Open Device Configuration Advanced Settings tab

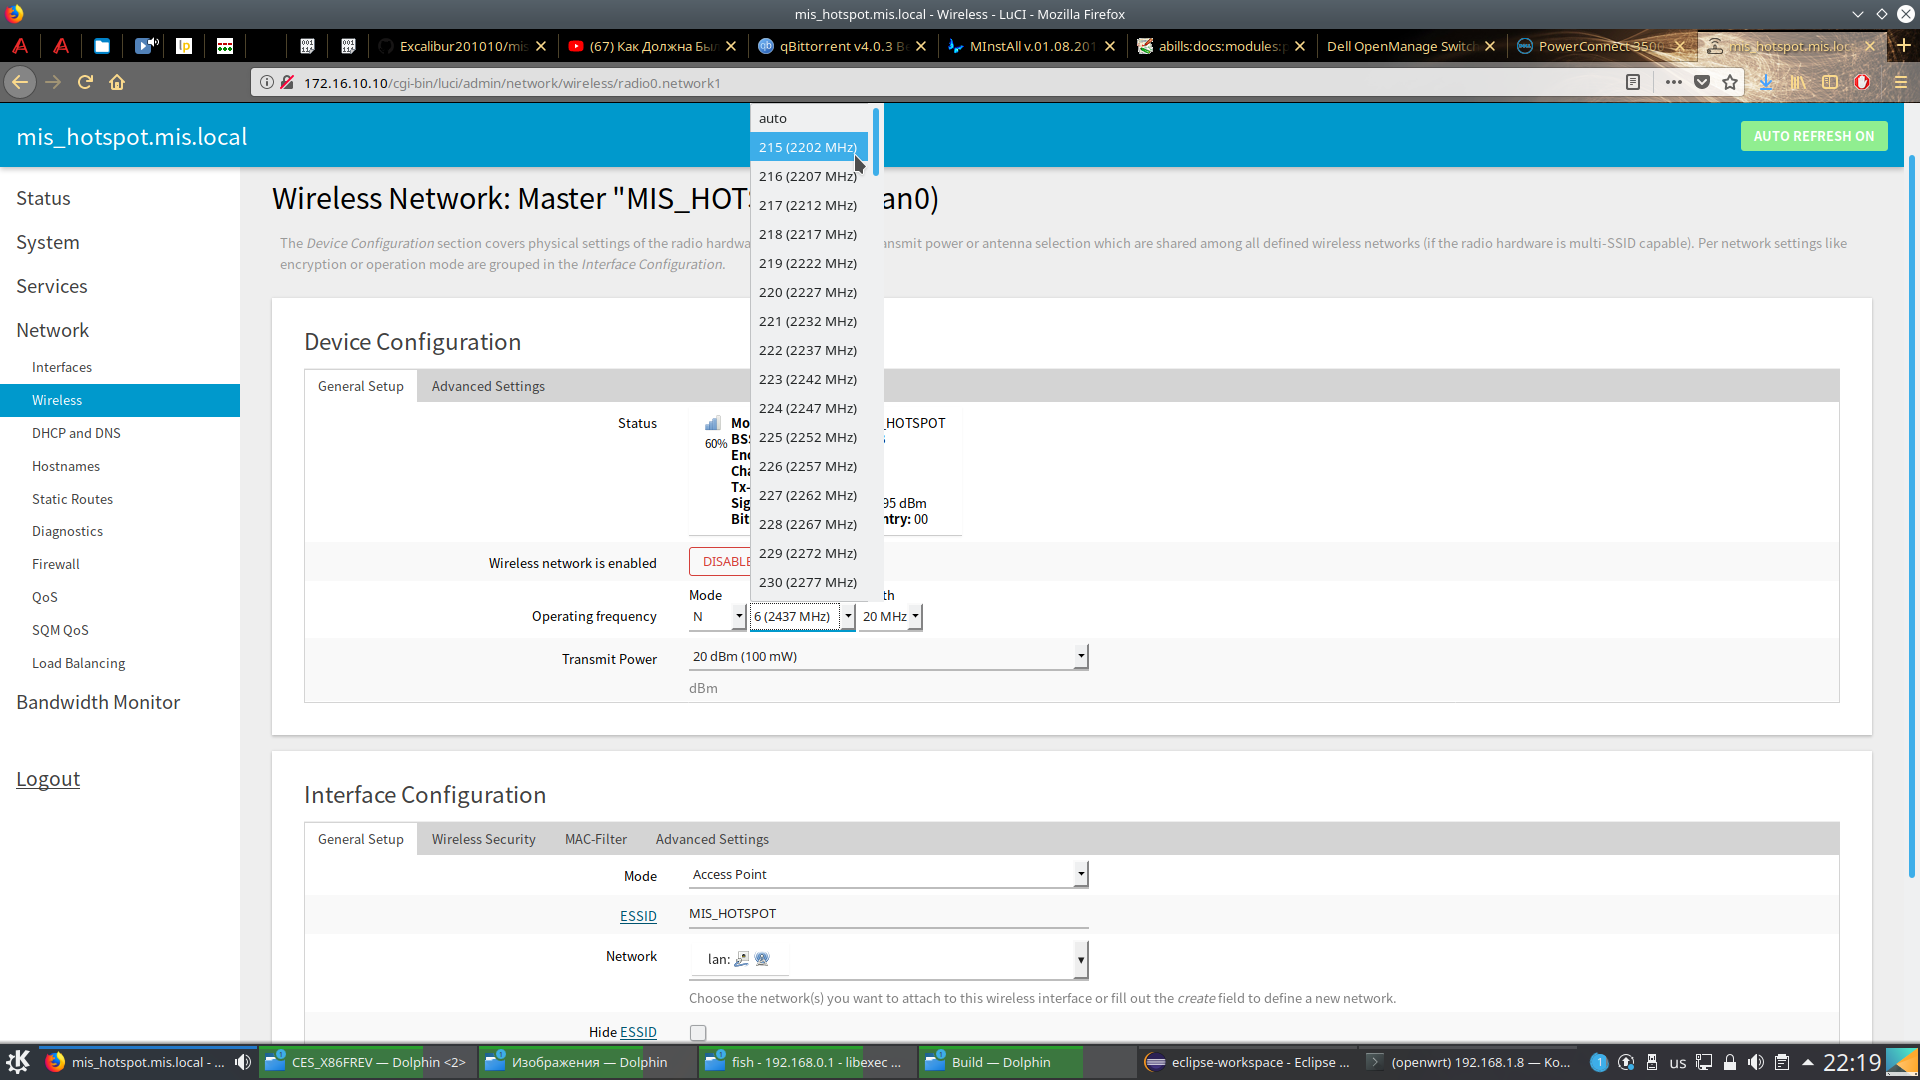tap(488, 386)
